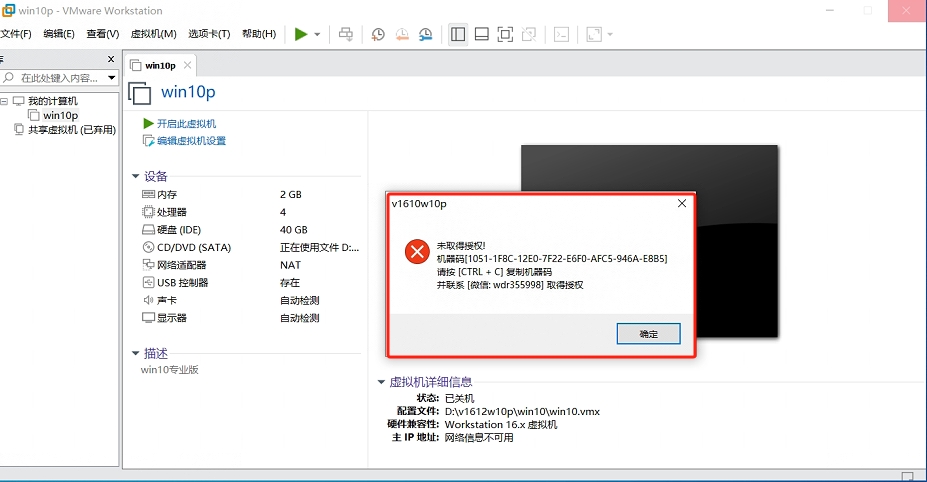Collapse the 虚拟机详细信息 section

coord(381,382)
